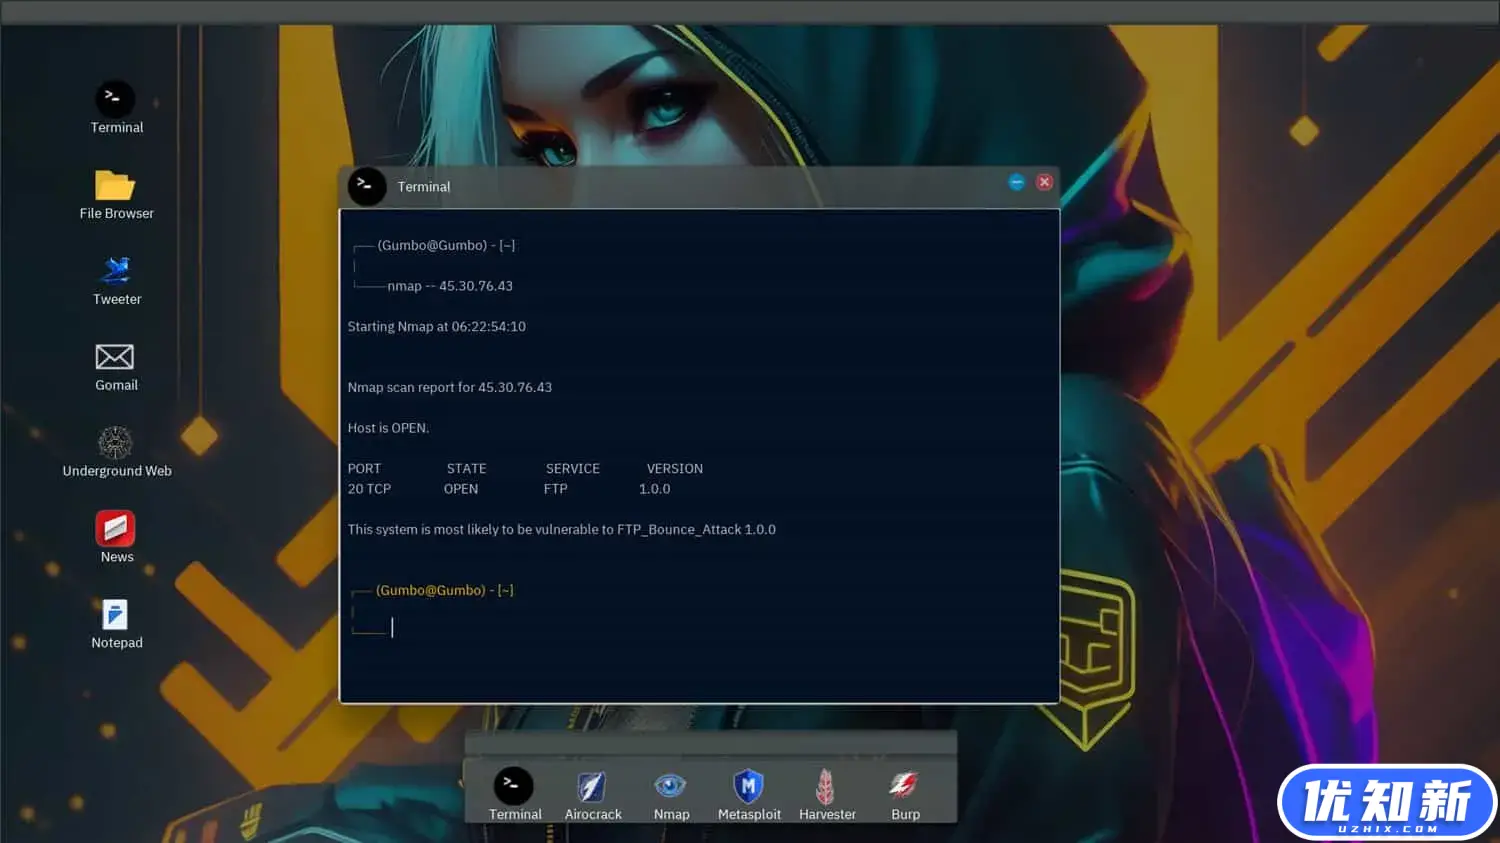This screenshot has width=1500, height=843.
Task: Open the News app
Action: click(x=116, y=528)
